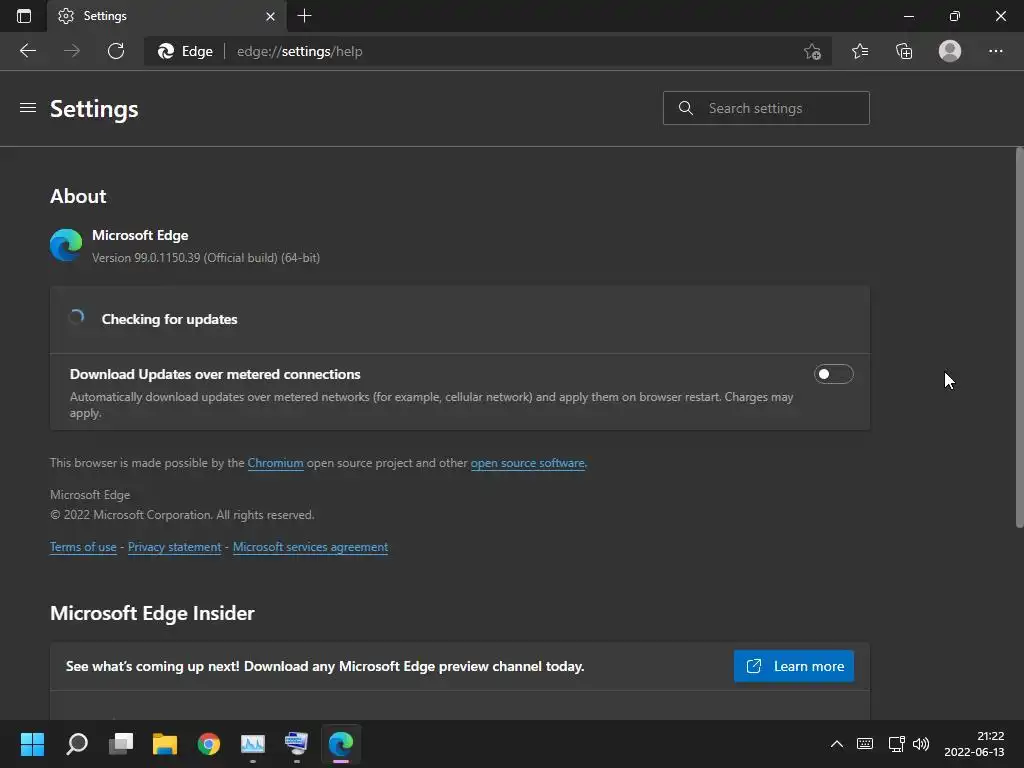Open the profile avatar icon
This screenshot has height=768, width=1024.
[x=950, y=51]
